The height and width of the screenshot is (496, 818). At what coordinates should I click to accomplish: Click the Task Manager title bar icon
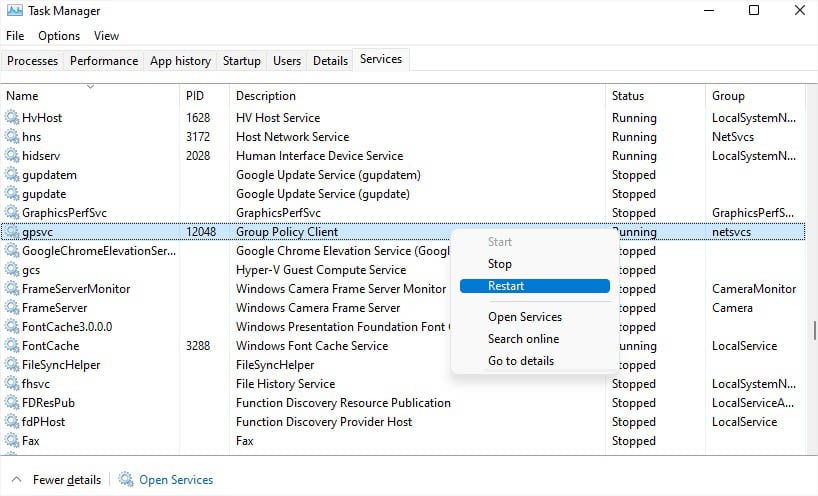(14, 11)
